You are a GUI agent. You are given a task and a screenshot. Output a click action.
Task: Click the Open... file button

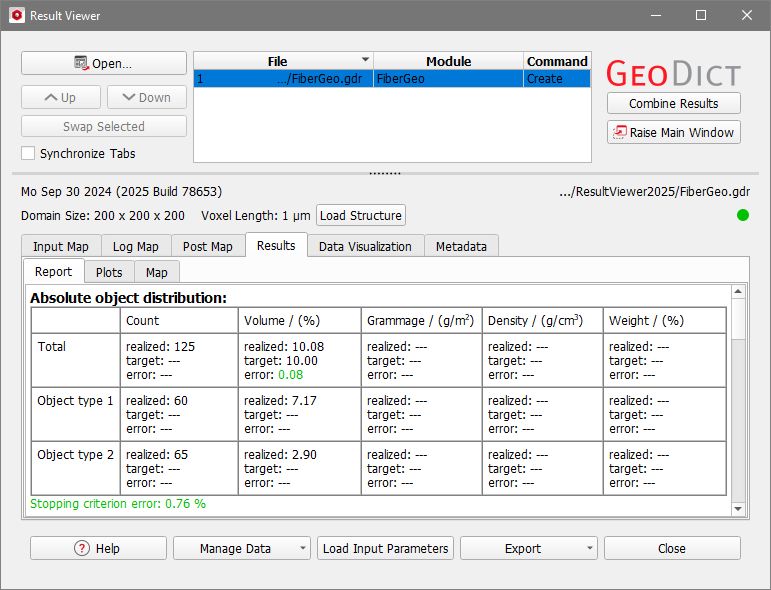104,63
